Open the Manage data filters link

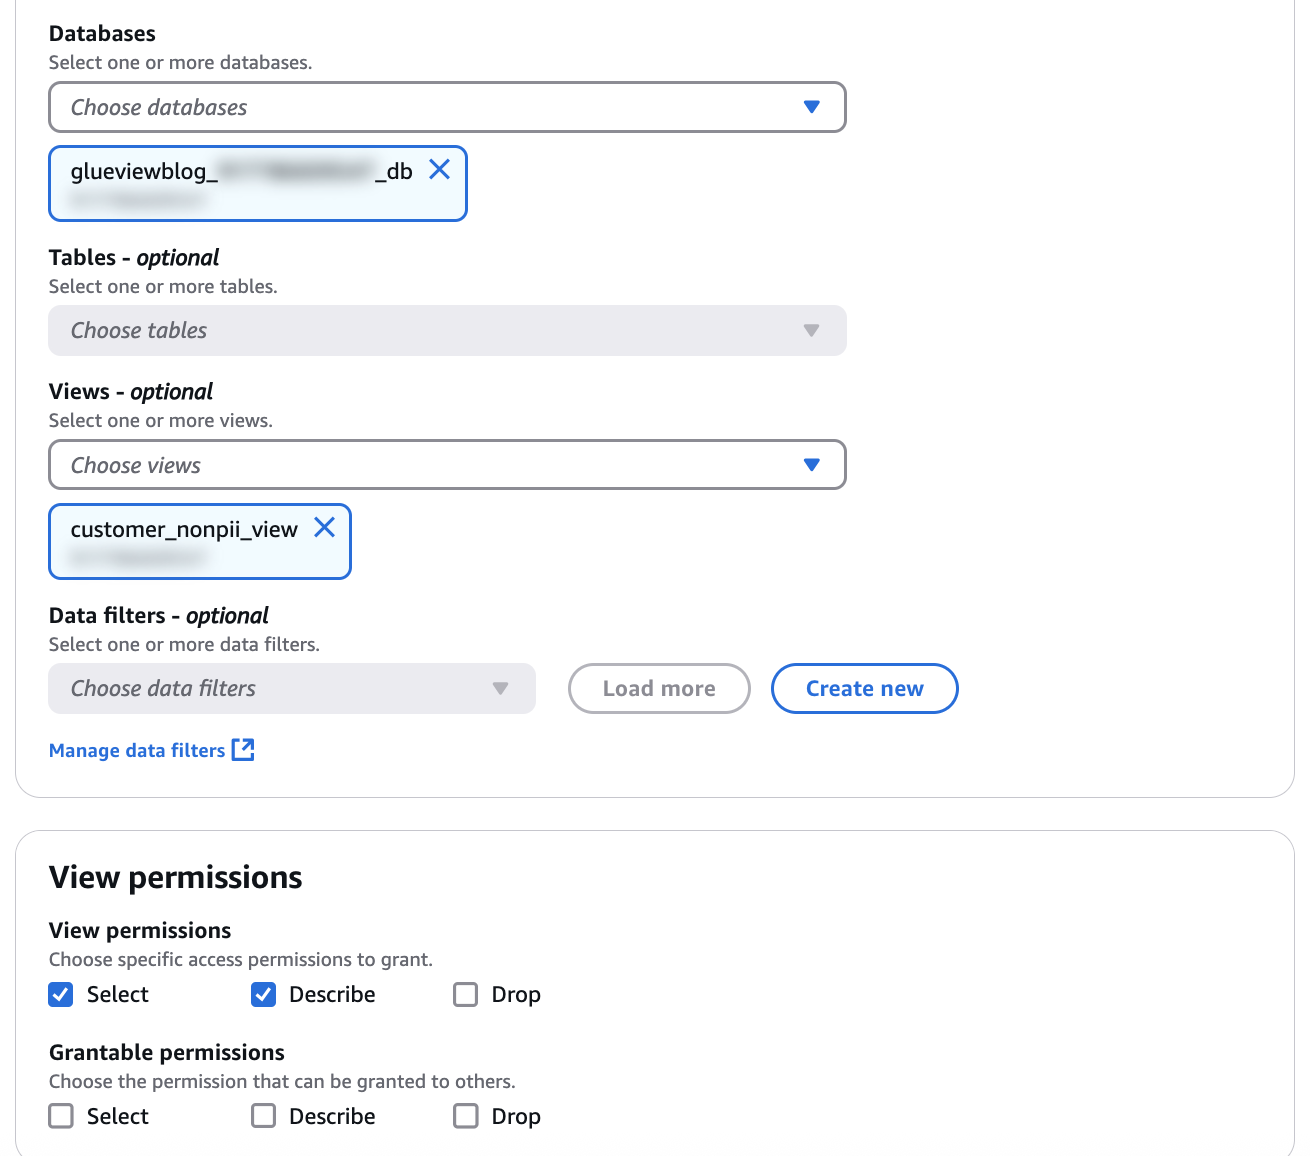138,750
